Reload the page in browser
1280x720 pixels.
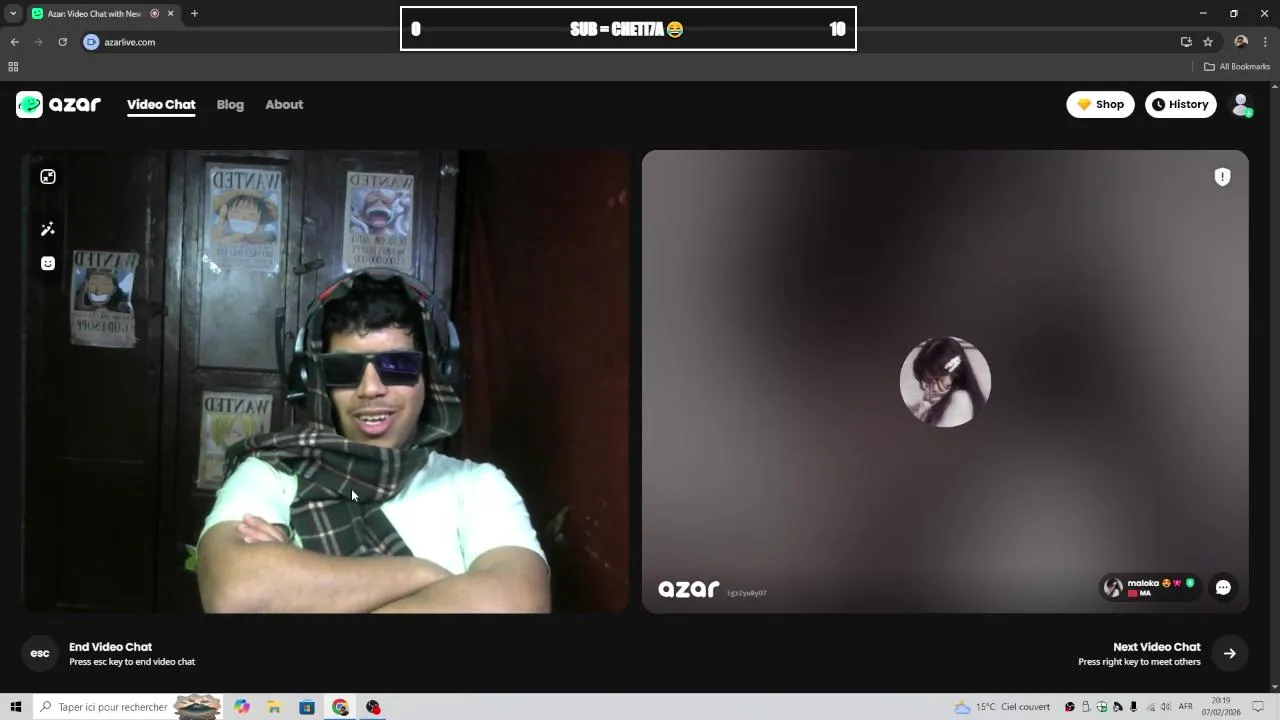click(x=62, y=42)
